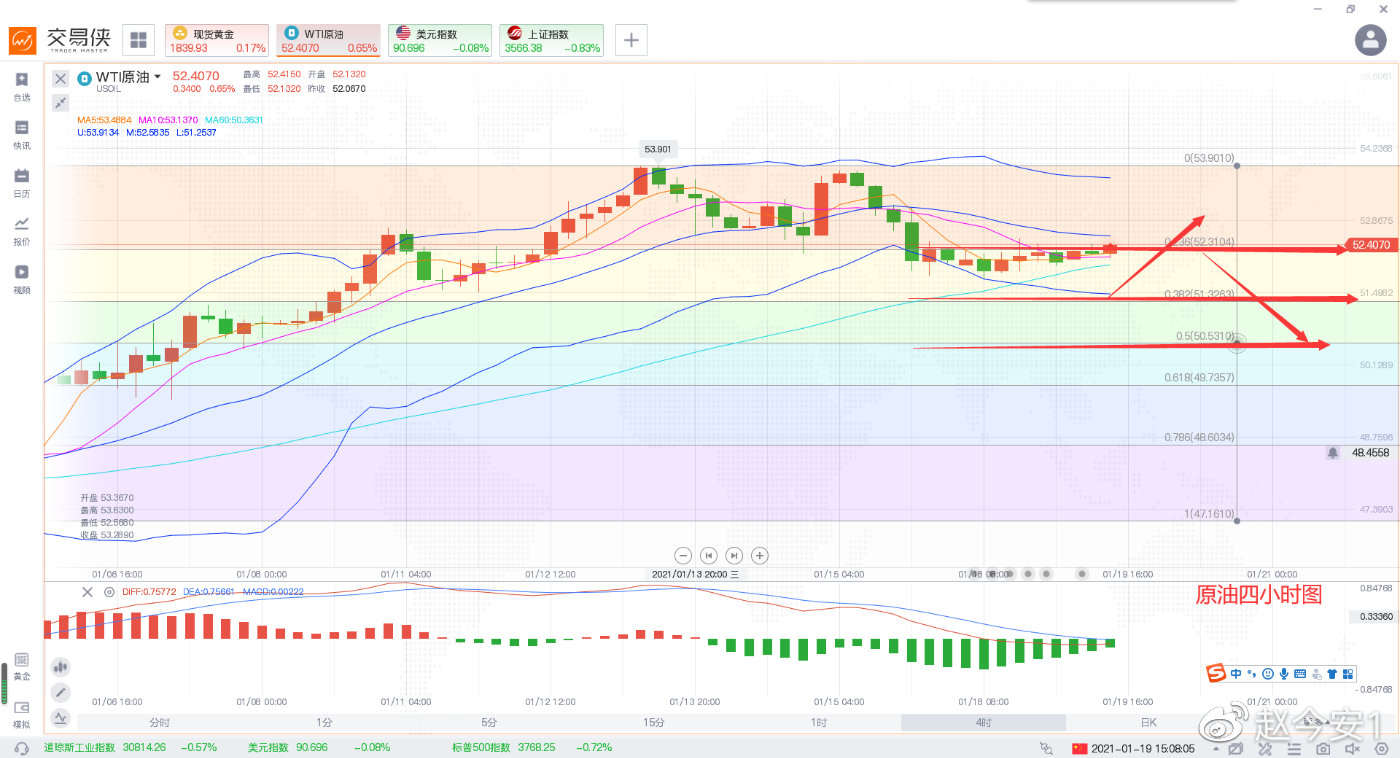Click the DIFF:0.75772 indicator label
The image size is (1400, 758).
pyautogui.click(x=149, y=592)
